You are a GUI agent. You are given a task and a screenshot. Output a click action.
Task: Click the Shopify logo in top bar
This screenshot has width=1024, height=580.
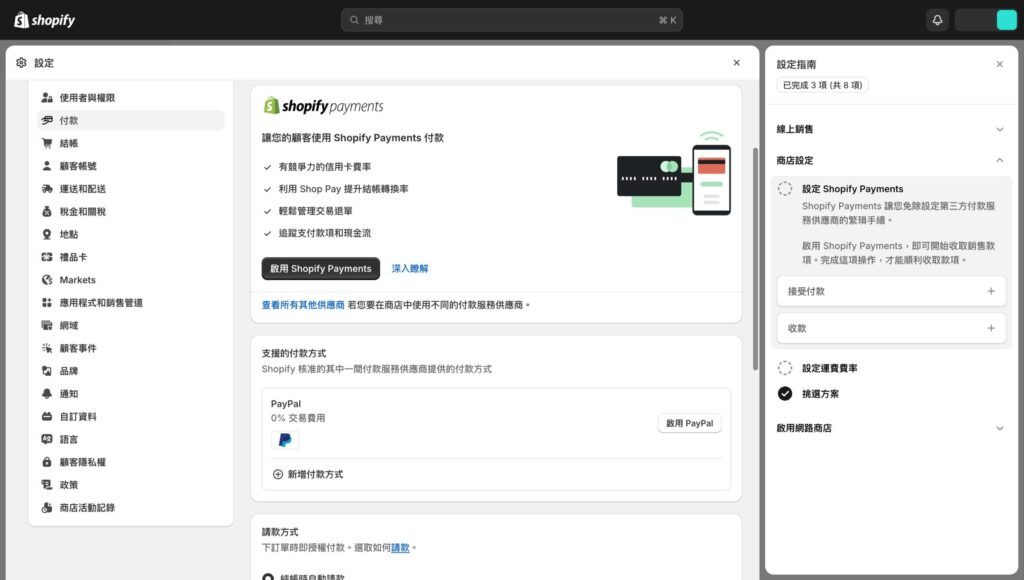44,20
